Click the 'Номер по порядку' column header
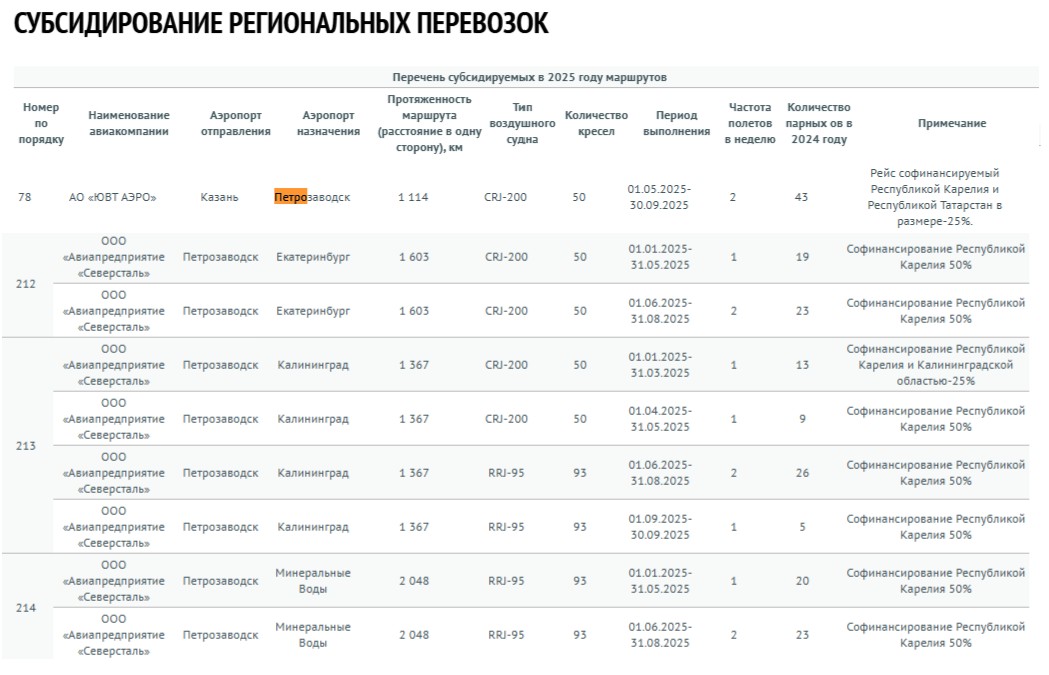This screenshot has height=675, width=1049. pyautogui.click(x=41, y=123)
